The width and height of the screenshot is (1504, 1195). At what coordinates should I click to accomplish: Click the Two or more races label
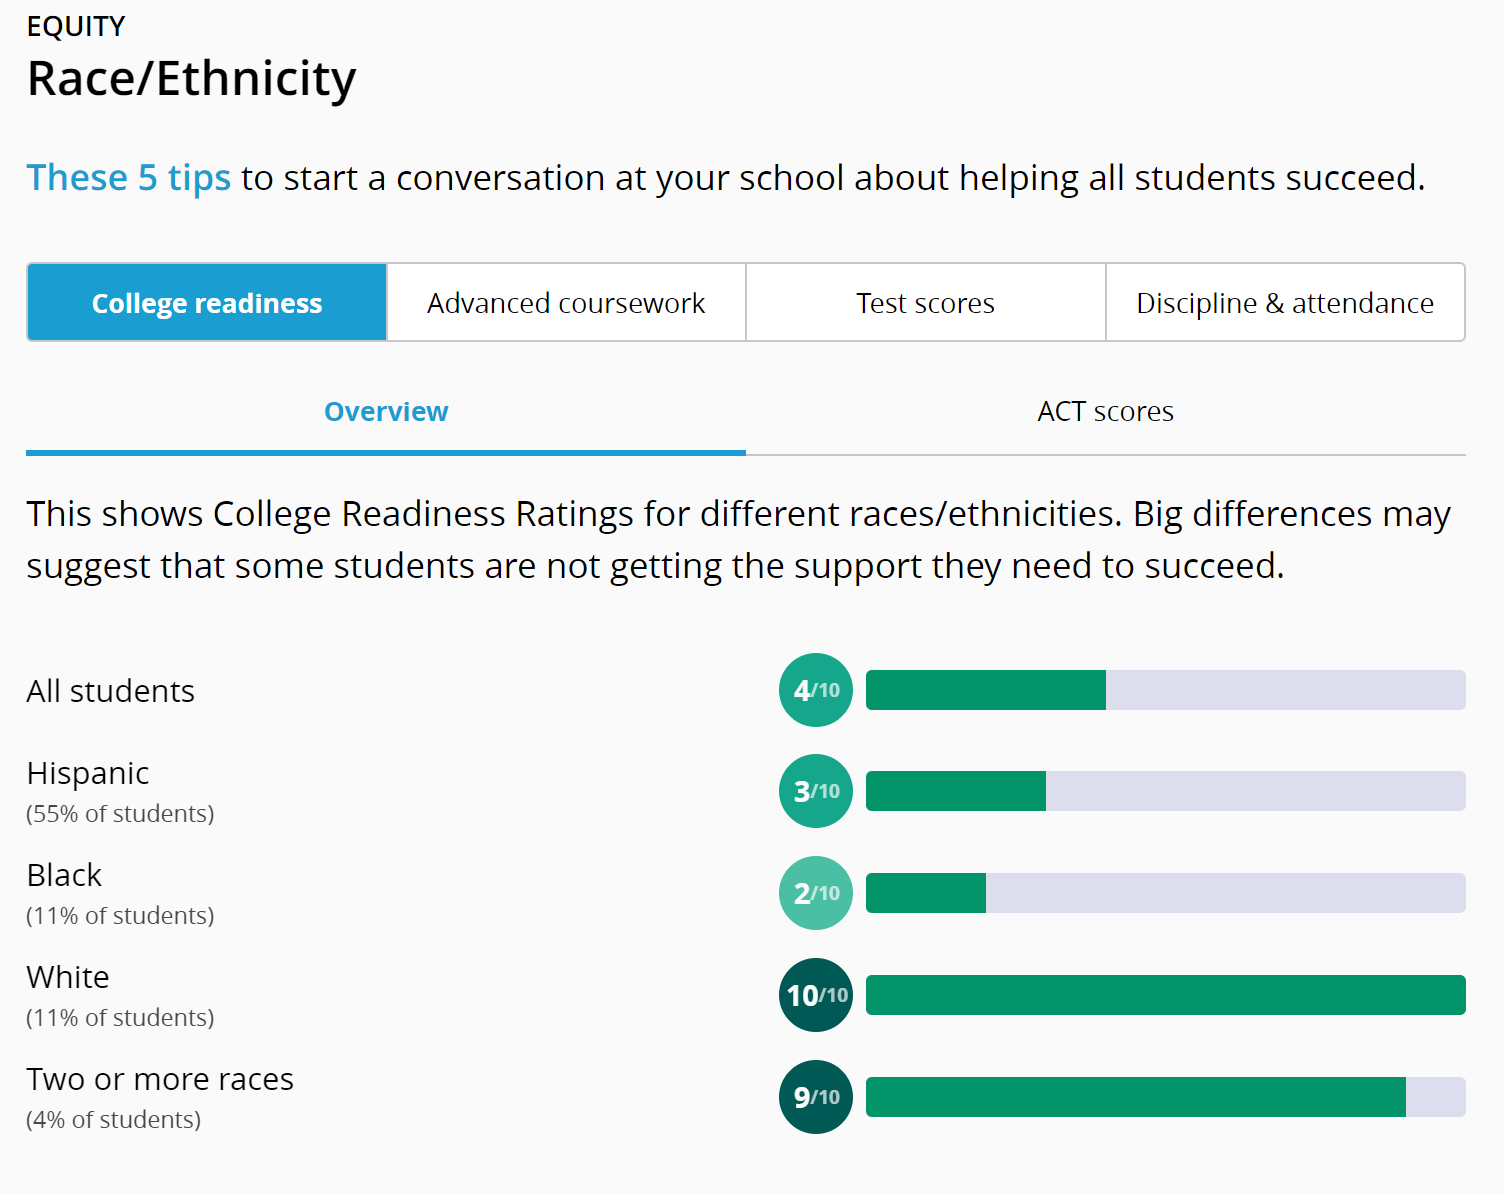[x=160, y=1079]
